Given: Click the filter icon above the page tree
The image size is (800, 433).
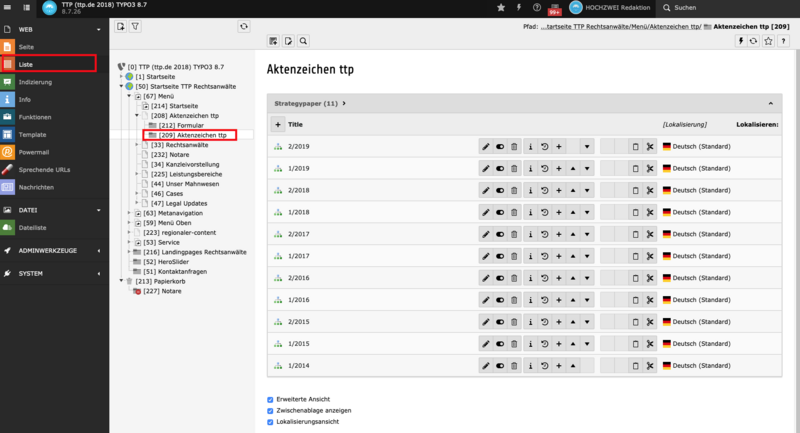Looking at the screenshot, I should coord(135,26).
